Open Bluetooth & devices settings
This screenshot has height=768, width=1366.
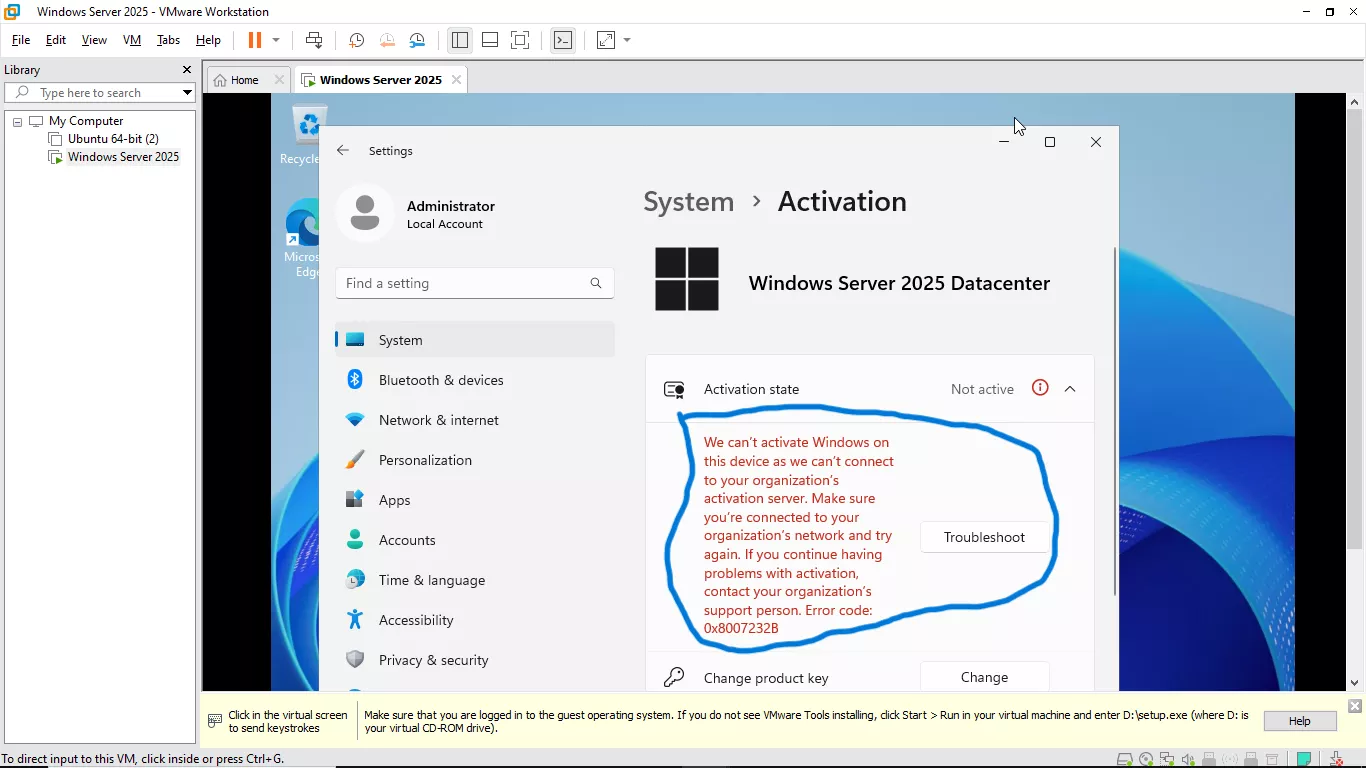click(475, 380)
